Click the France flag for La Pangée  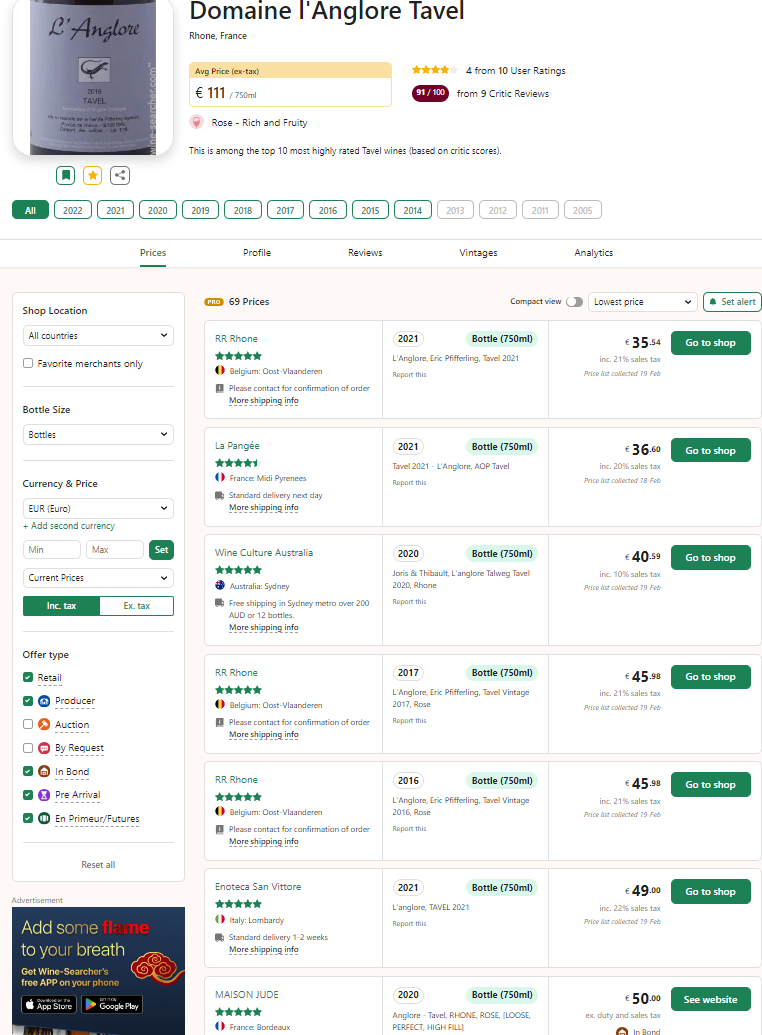tap(220, 477)
